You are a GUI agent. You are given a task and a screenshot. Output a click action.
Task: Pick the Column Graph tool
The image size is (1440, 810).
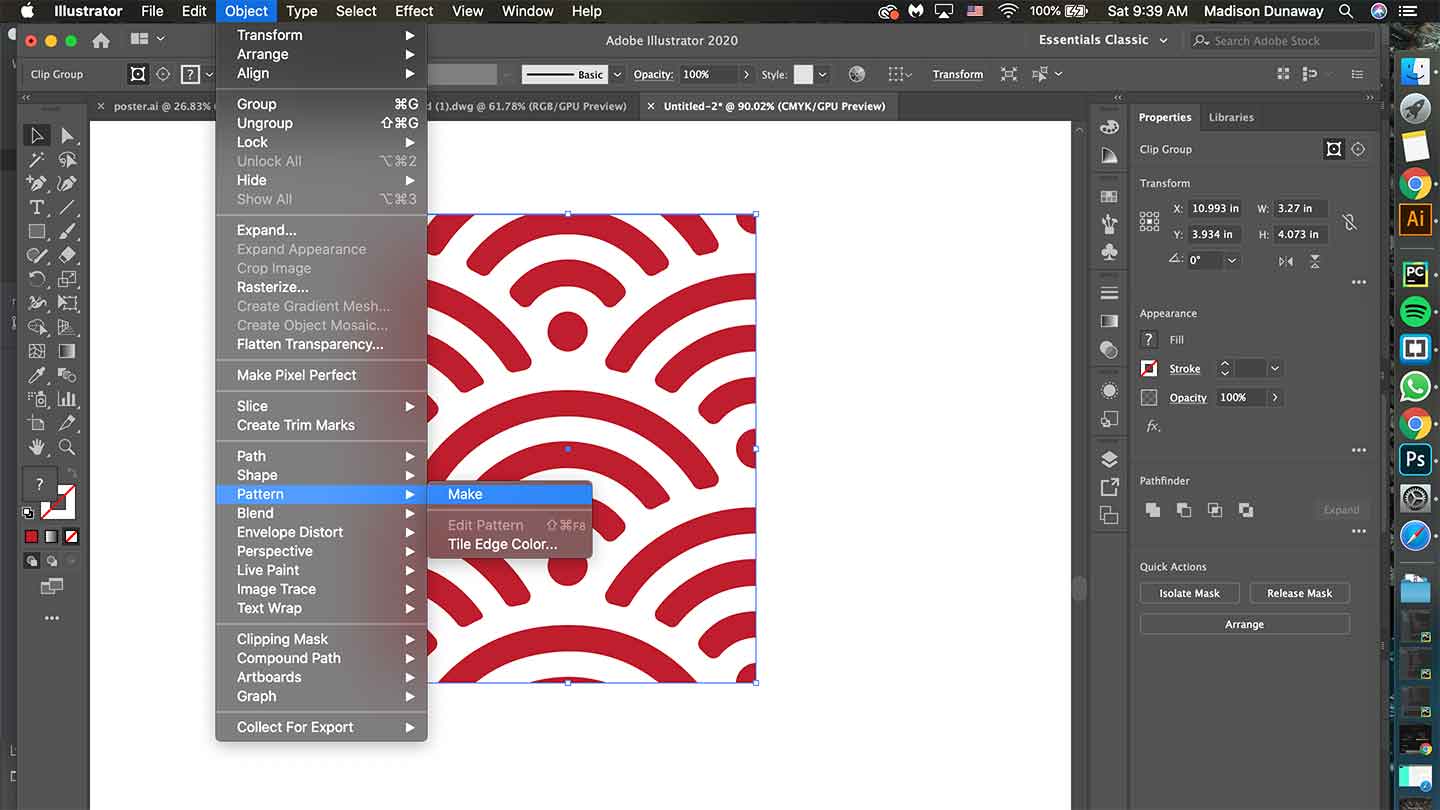point(67,399)
